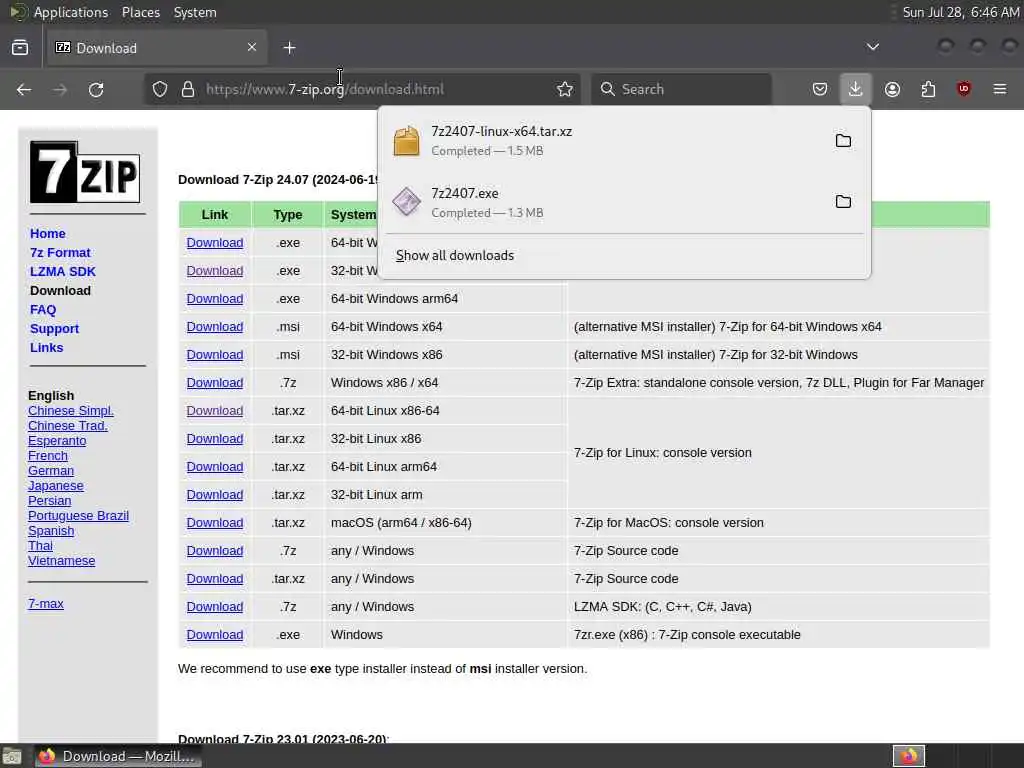This screenshot has height=768, width=1024.
Task: Click the 7-Zip logo image
Action: click(85, 172)
